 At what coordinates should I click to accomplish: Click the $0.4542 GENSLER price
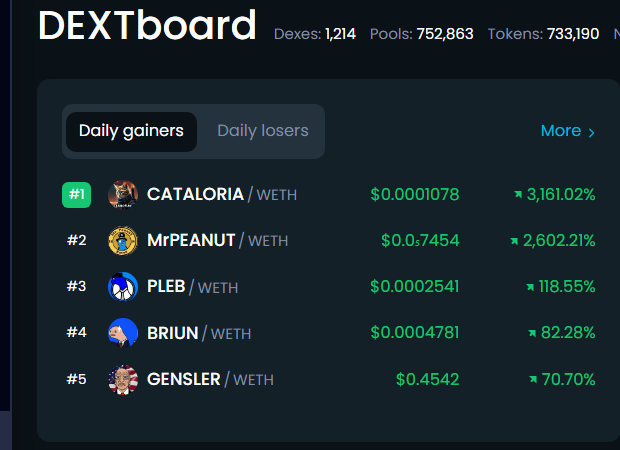click(x=427, y=379)
